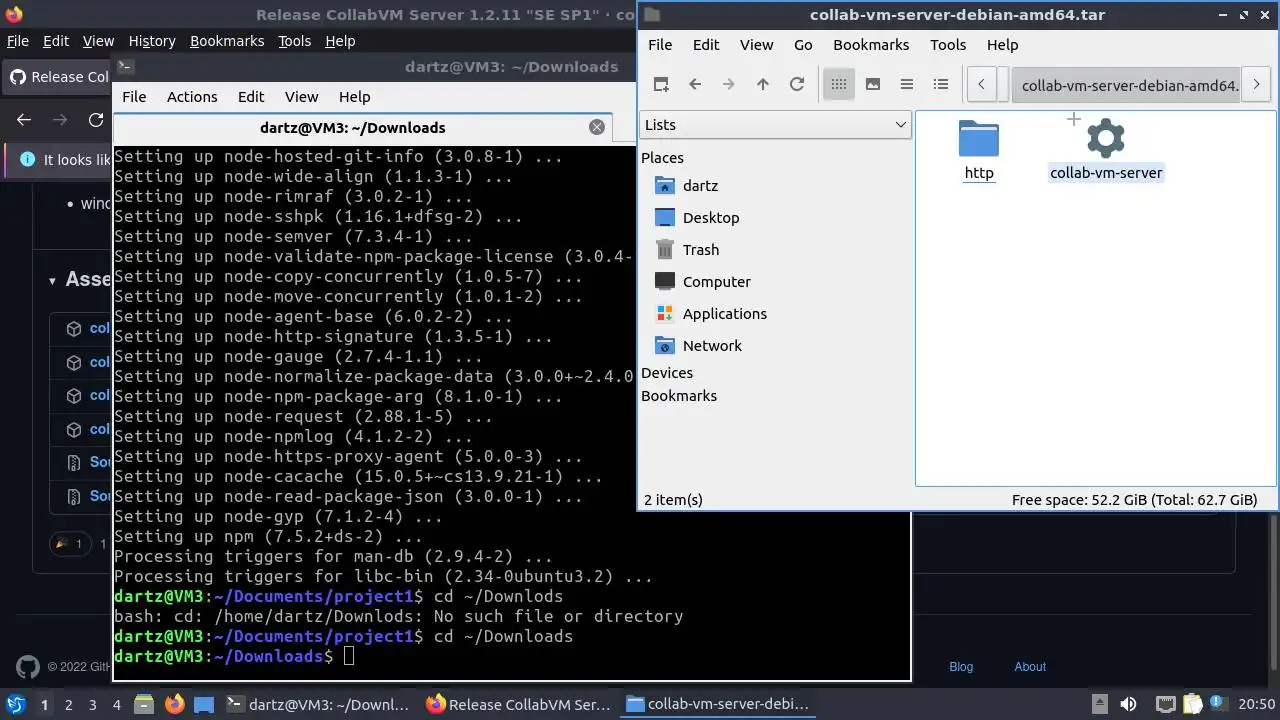Select the dartz@VM3: ~/Downloads terminal tab

(352, 127)
